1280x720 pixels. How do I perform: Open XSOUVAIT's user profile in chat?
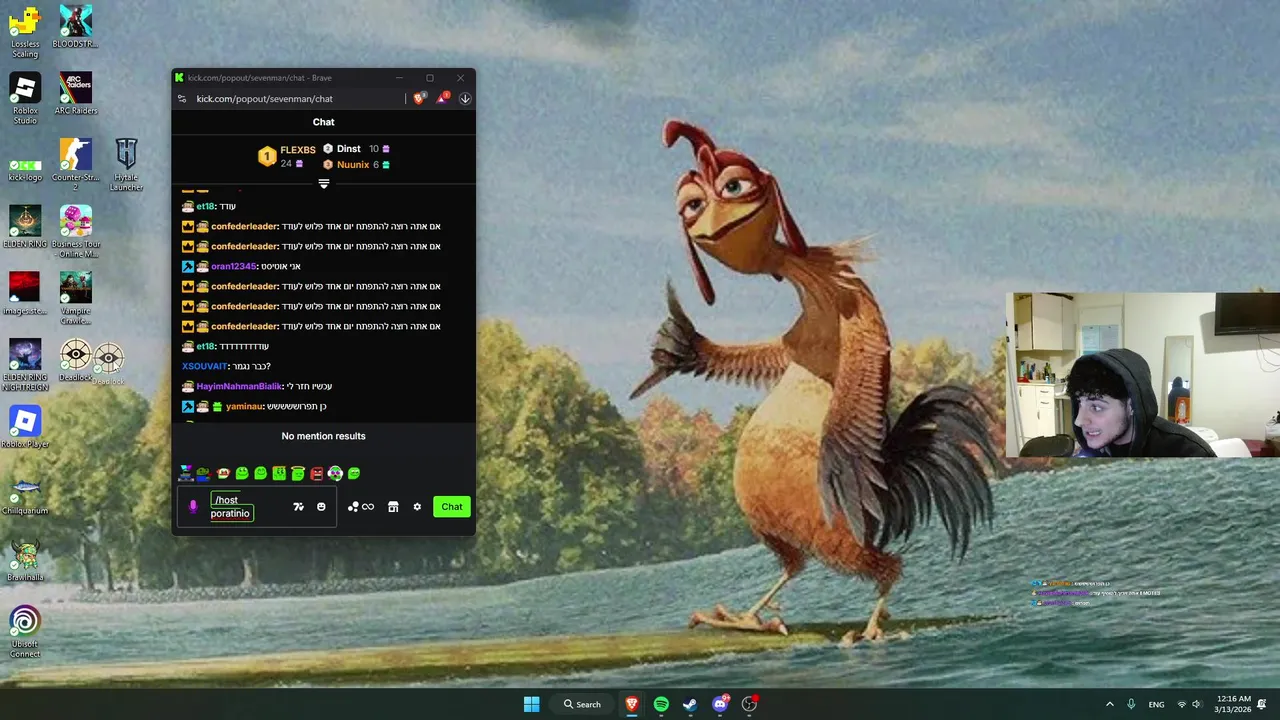[204, 366]
